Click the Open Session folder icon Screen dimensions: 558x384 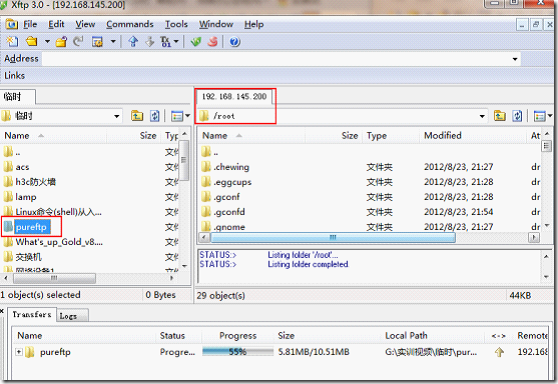click(x=32, y=42)
